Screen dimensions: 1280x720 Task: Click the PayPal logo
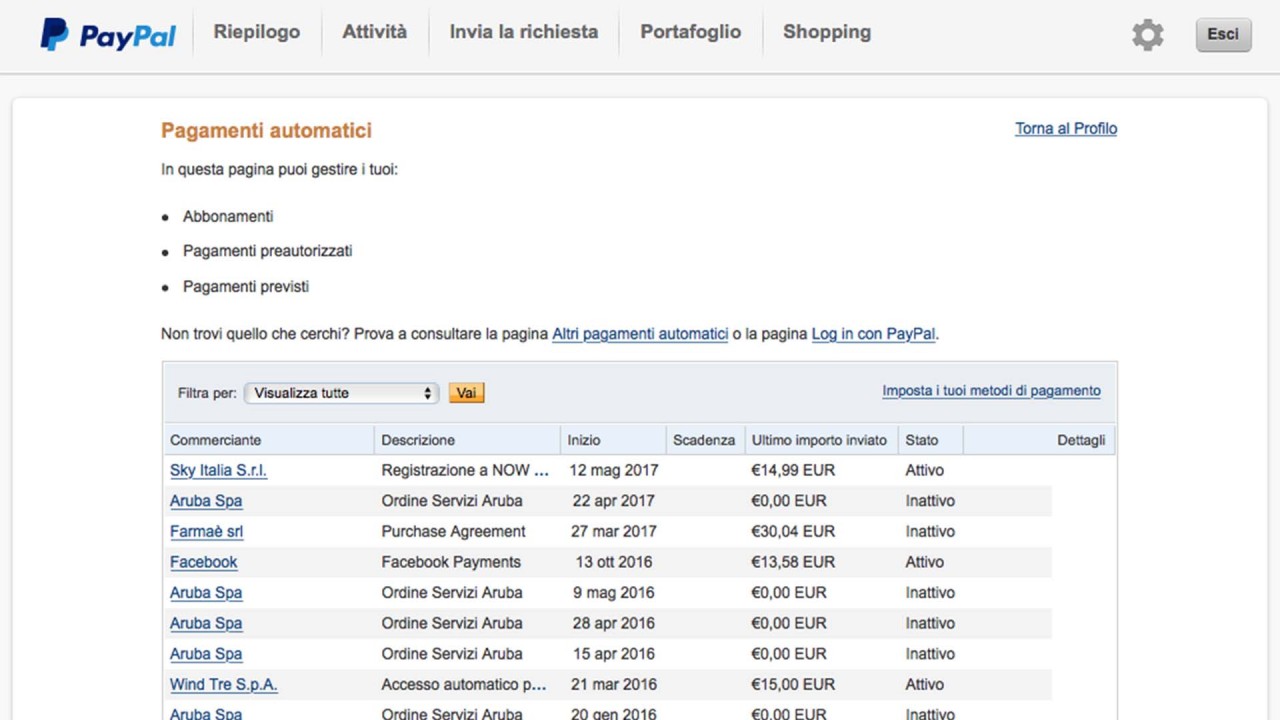point(108,35)
